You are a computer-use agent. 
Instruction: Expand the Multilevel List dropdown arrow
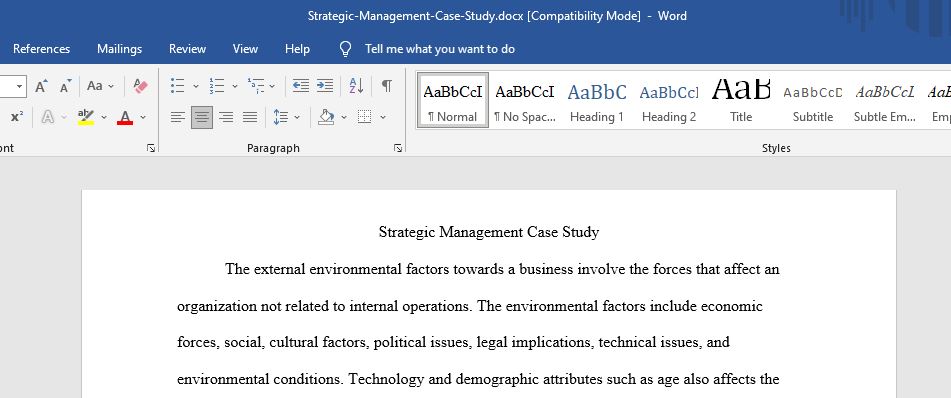pyautogui.click(x=272, y=86)
